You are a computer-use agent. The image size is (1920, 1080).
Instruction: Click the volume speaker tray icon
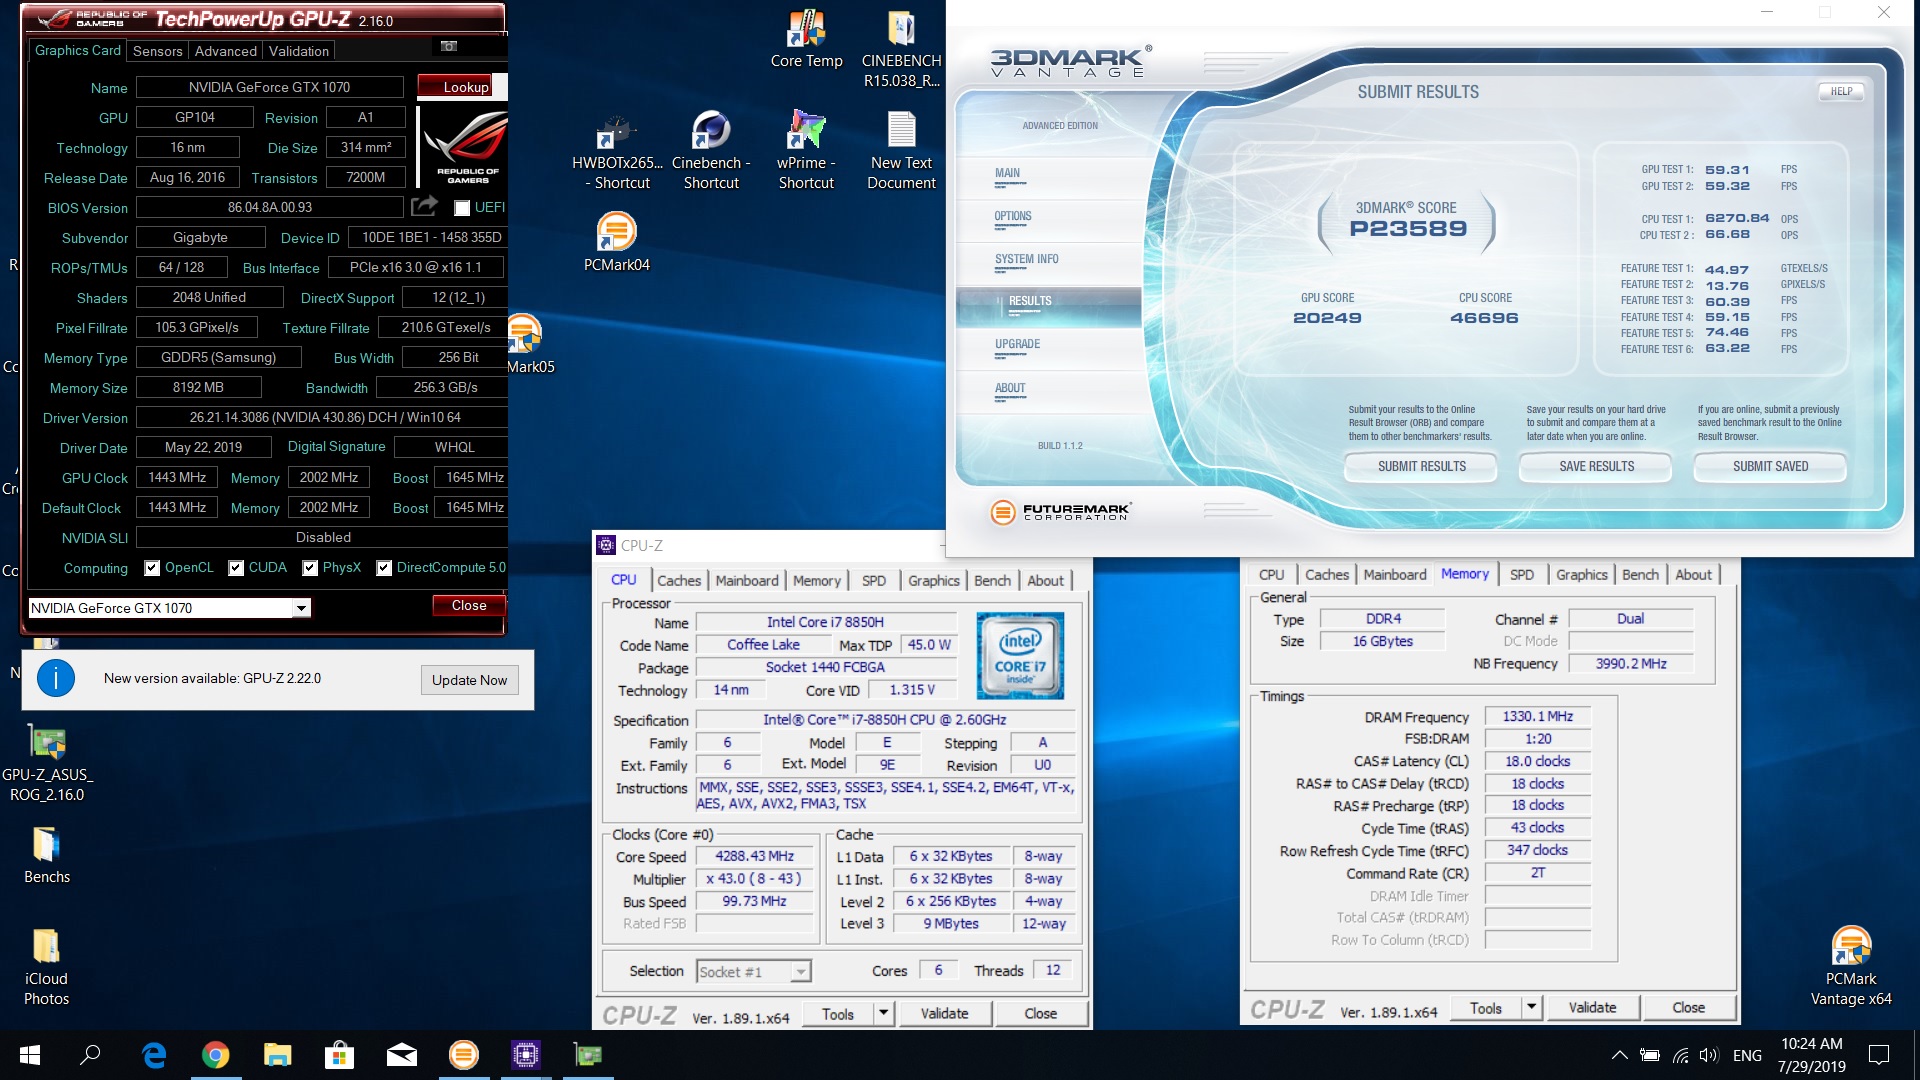(1709, 1055)
